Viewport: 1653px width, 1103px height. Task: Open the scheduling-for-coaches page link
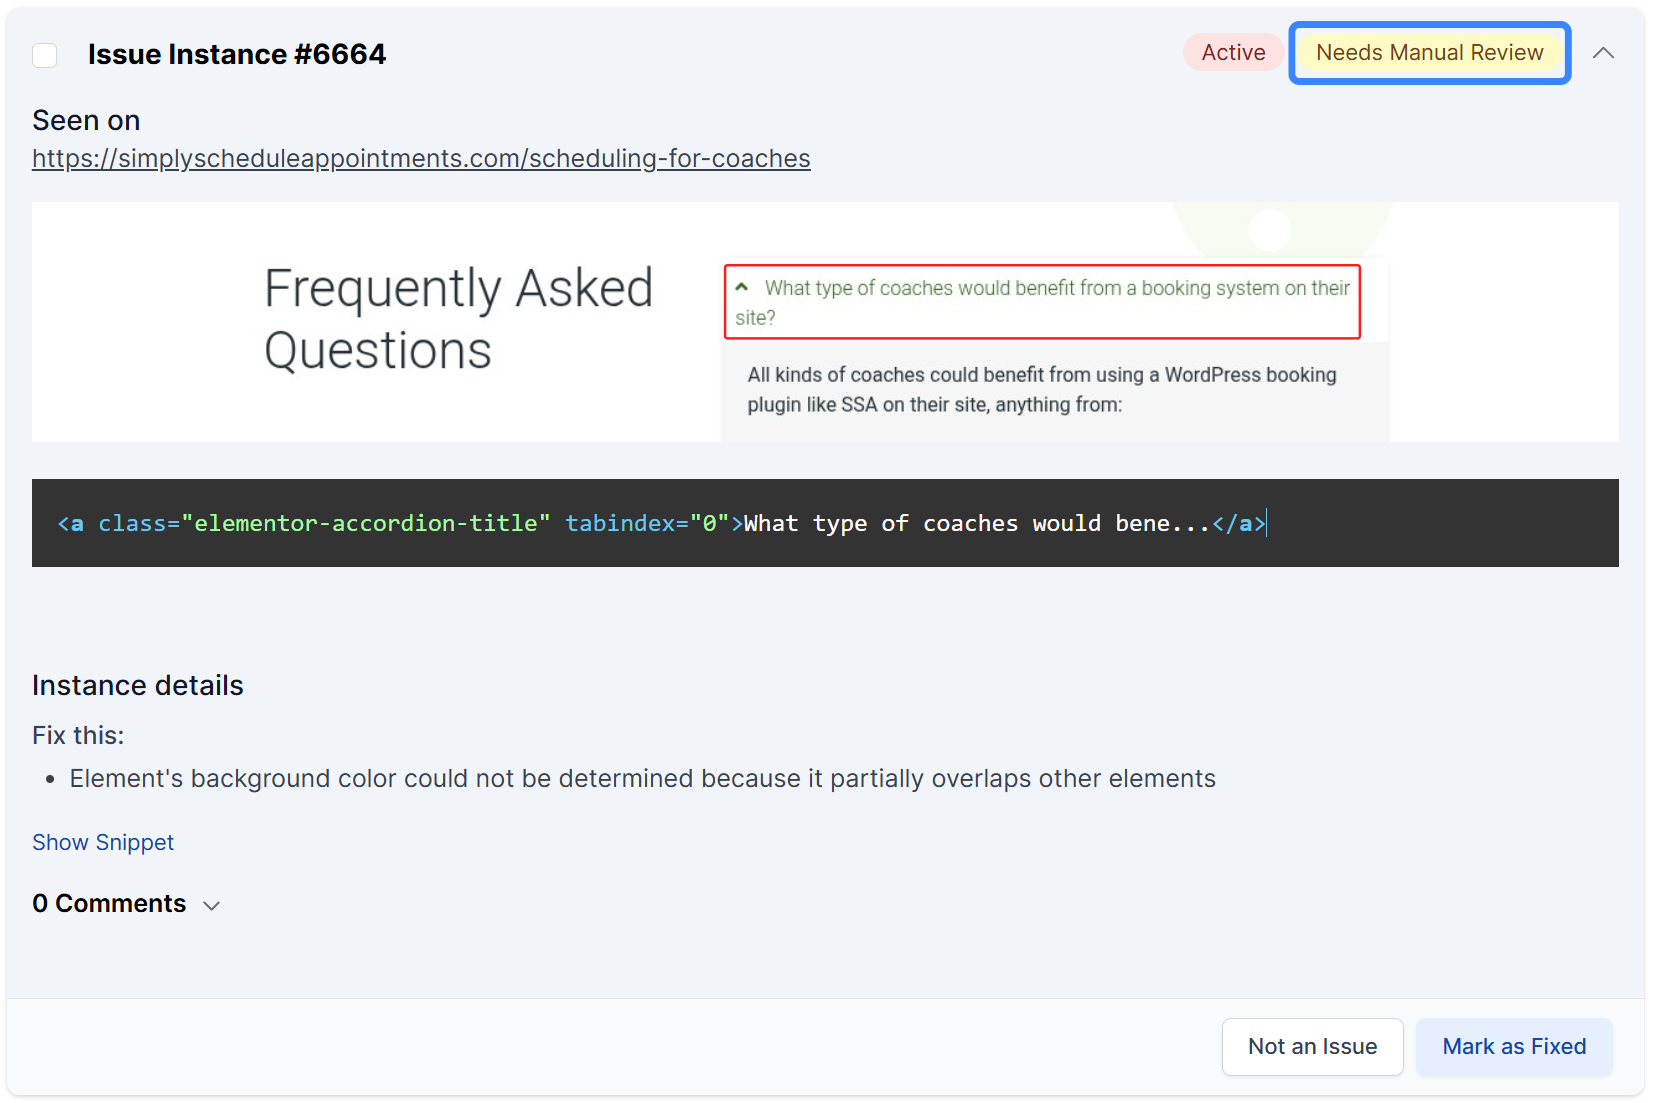coord(421,158)
